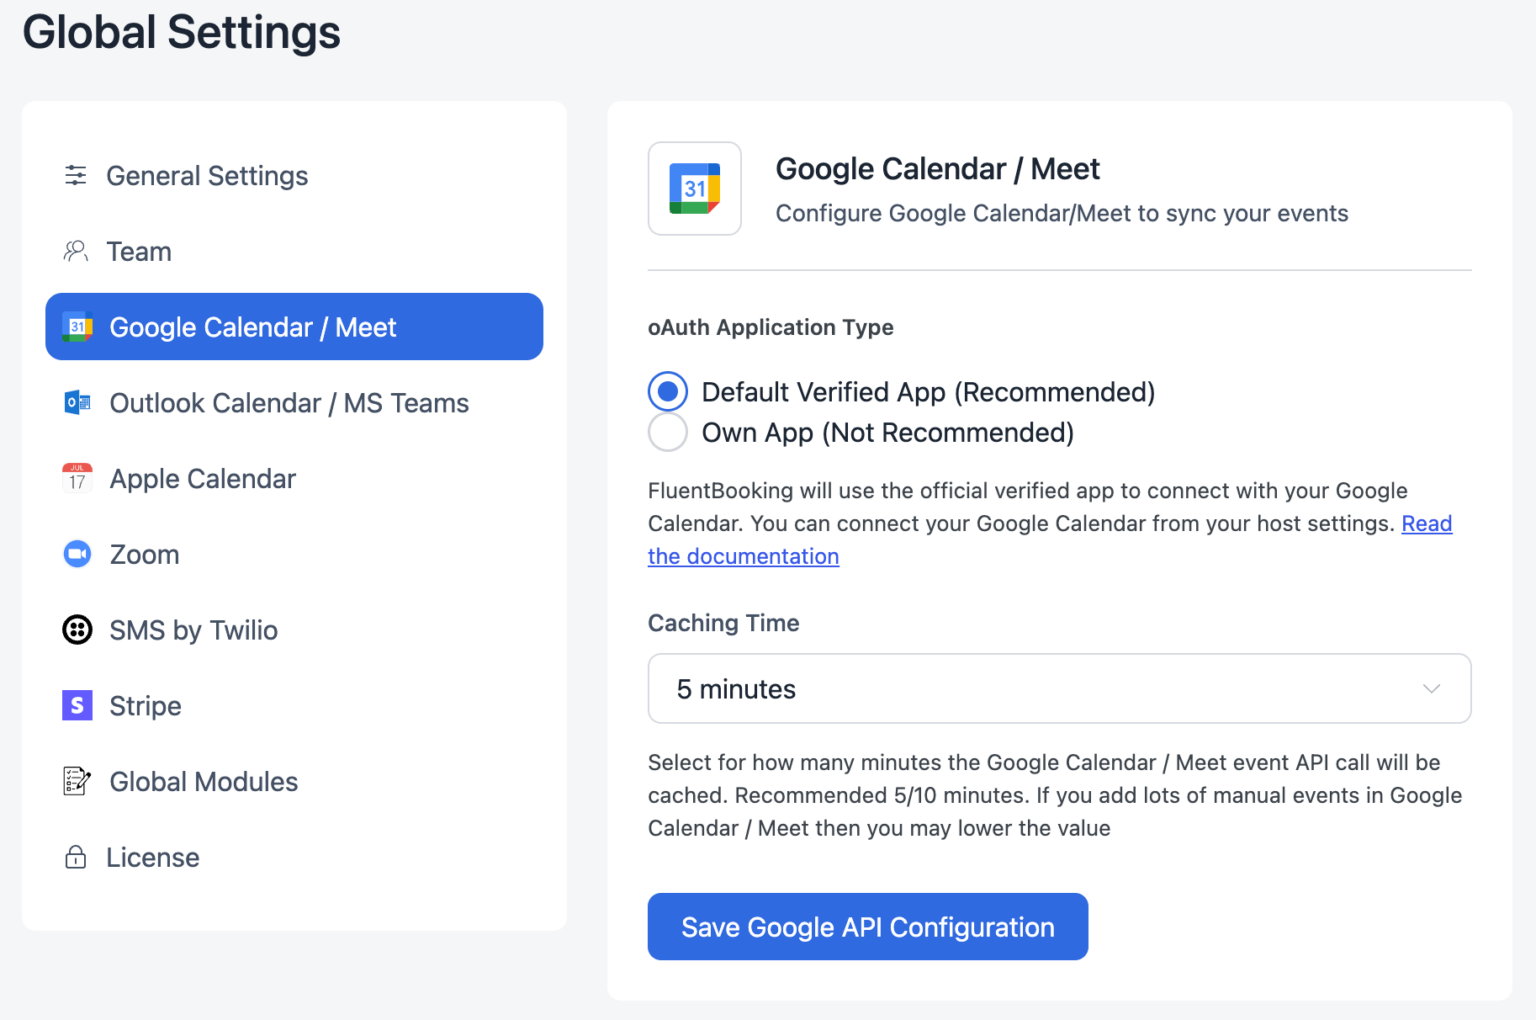Click the Google Calendar icon in sidebar
This screenshot has height=1020, width=1536.
click(76, 327)
